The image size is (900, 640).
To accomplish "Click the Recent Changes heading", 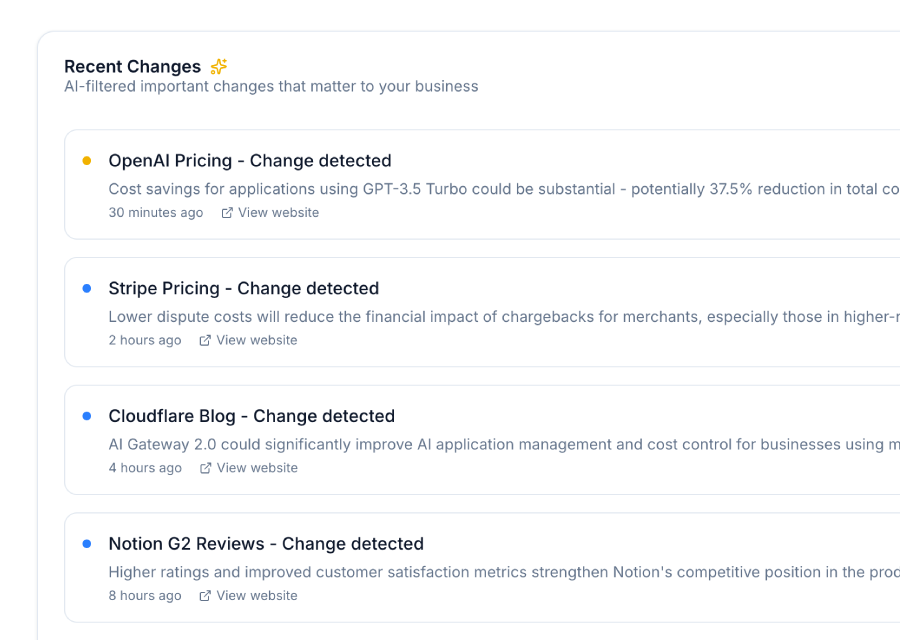I will pos(132,67).
